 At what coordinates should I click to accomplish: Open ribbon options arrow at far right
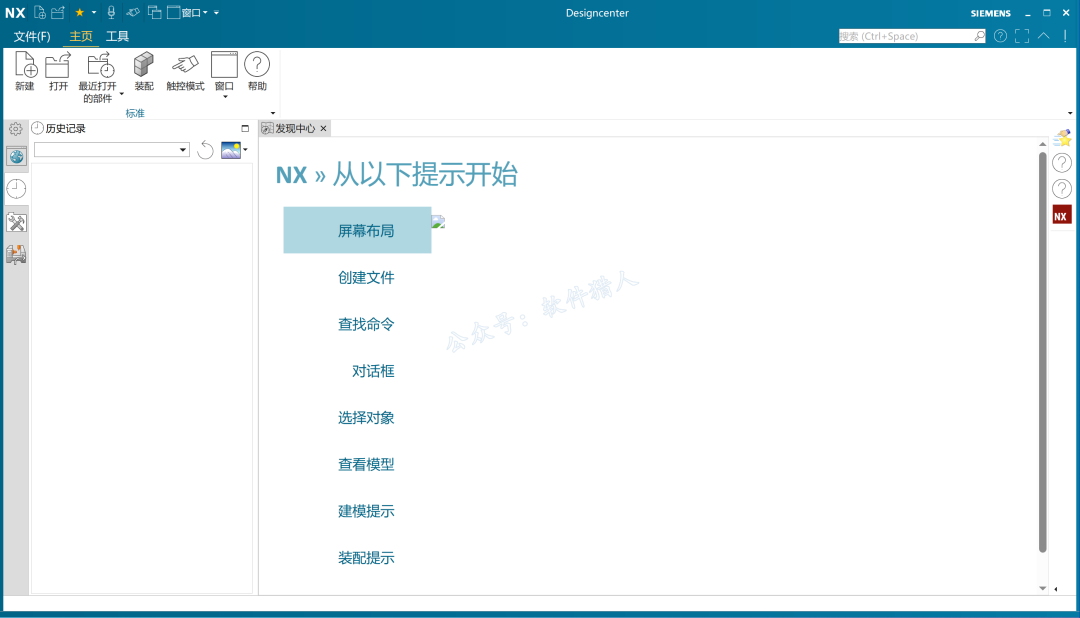coord(1070,113)
